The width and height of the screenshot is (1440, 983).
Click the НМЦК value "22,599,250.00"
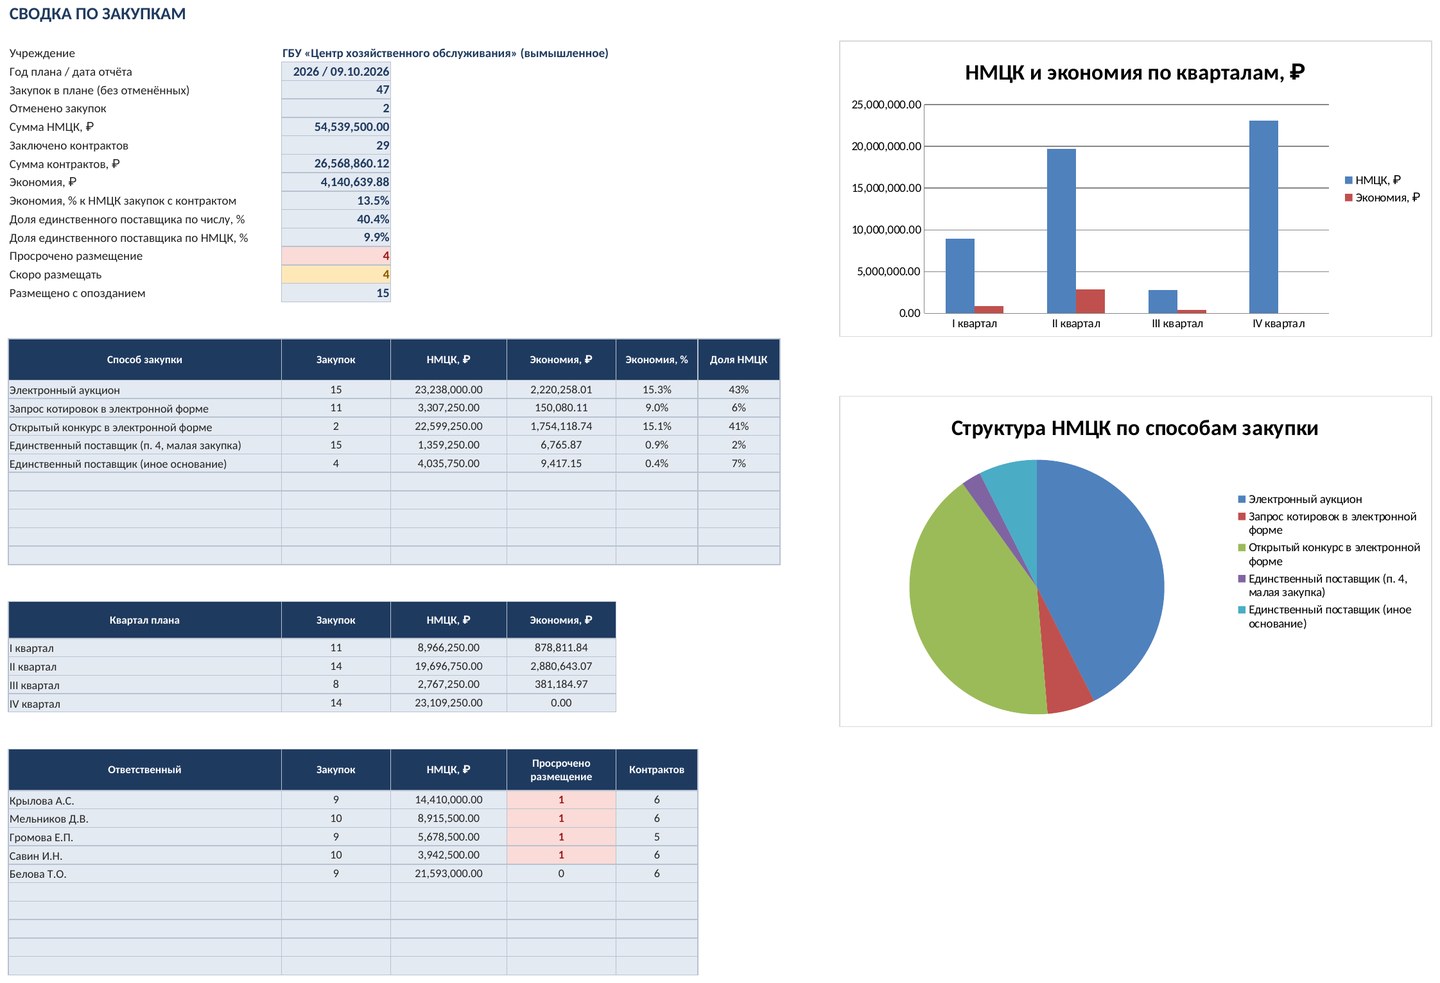click(x=449, y=427)
